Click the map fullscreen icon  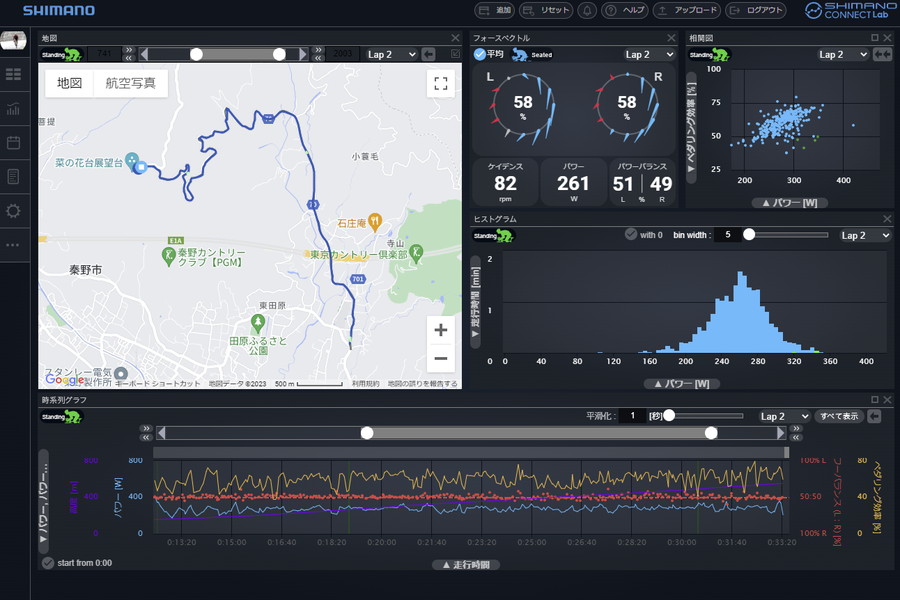click(440, 84)
